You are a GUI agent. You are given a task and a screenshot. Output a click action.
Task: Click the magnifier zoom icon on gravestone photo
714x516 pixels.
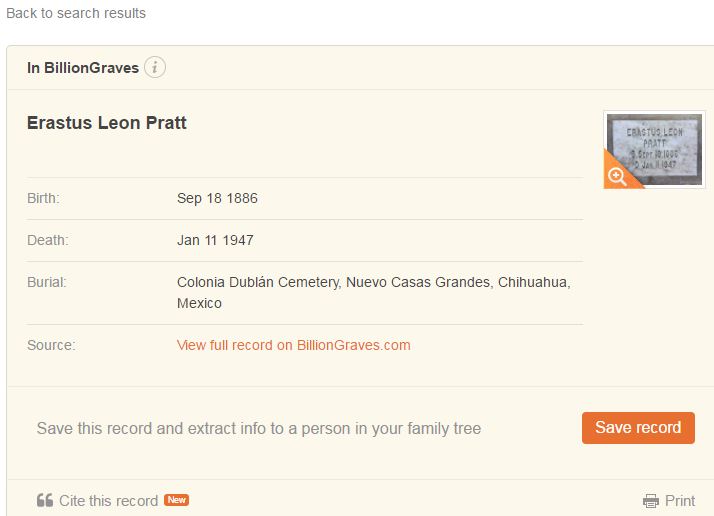coord(617,176)
